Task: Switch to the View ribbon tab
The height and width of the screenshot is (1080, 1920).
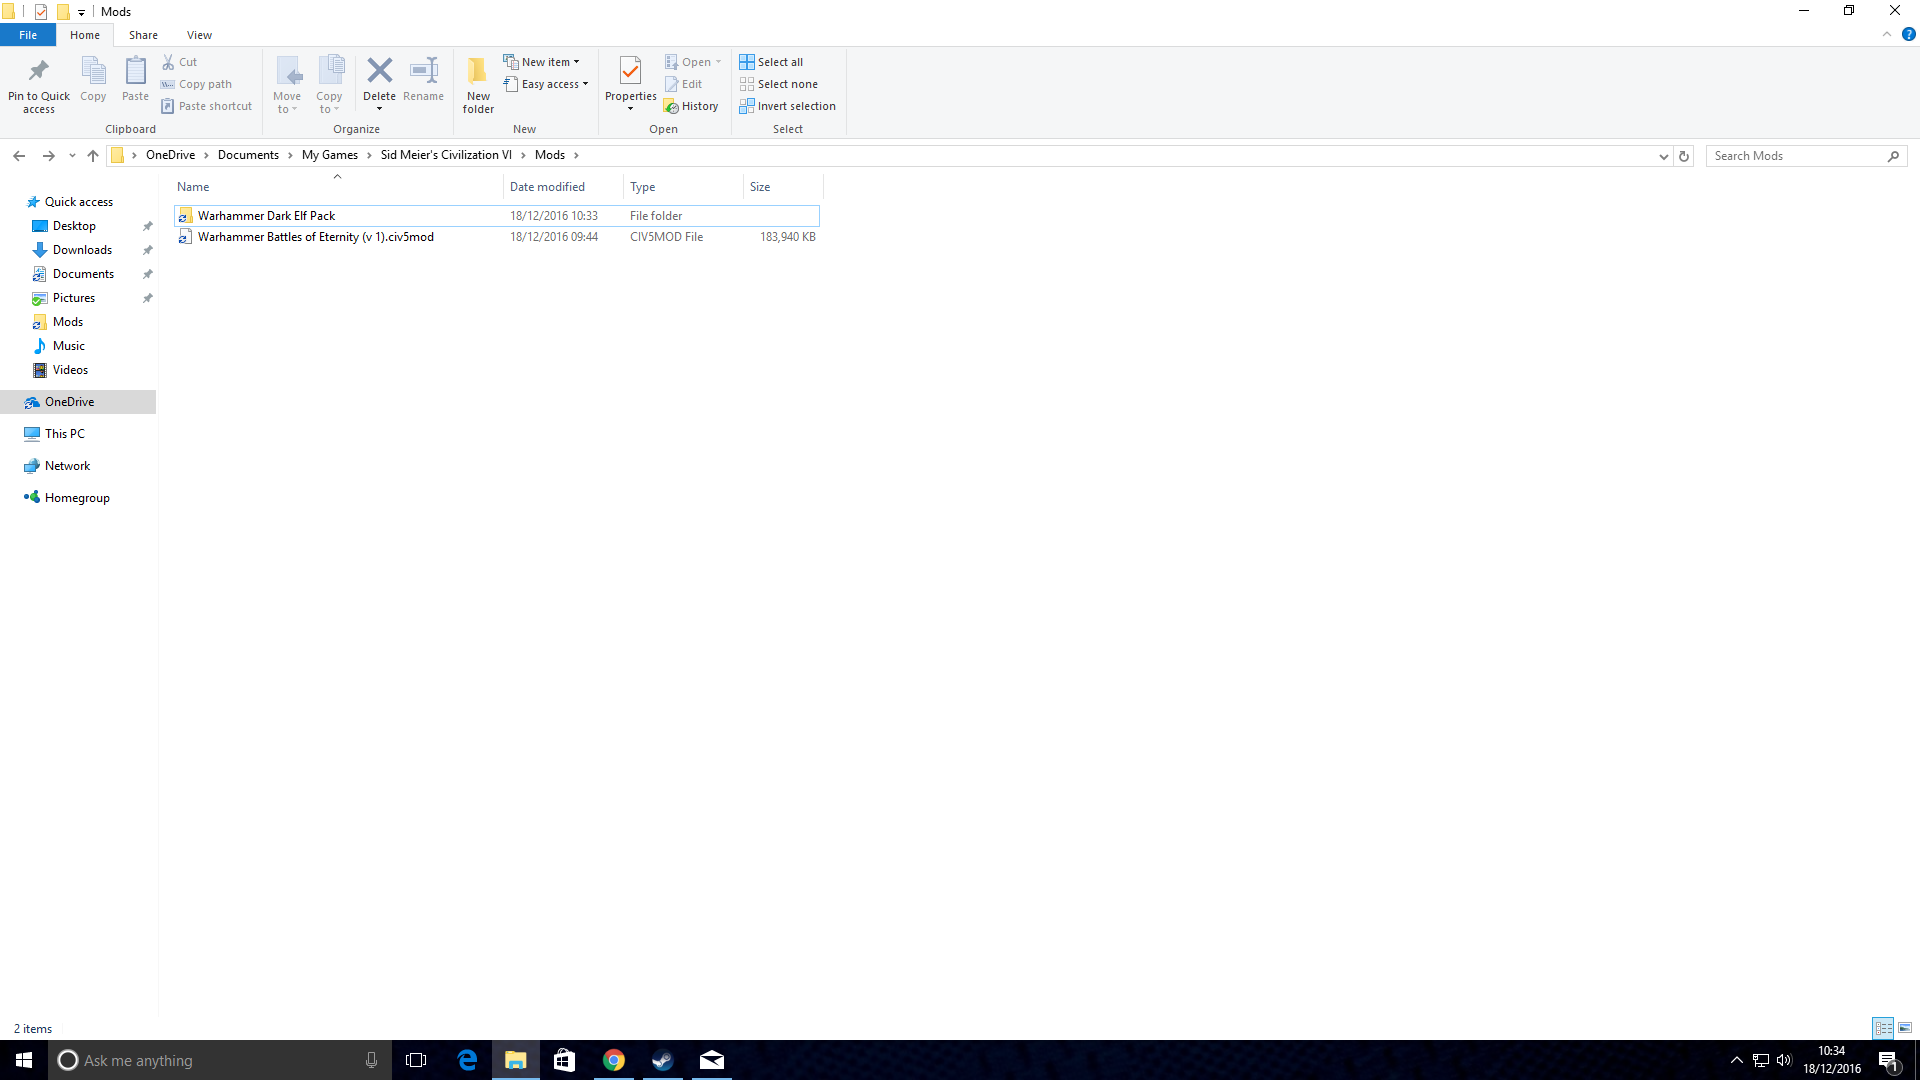Action: point(199,35)
